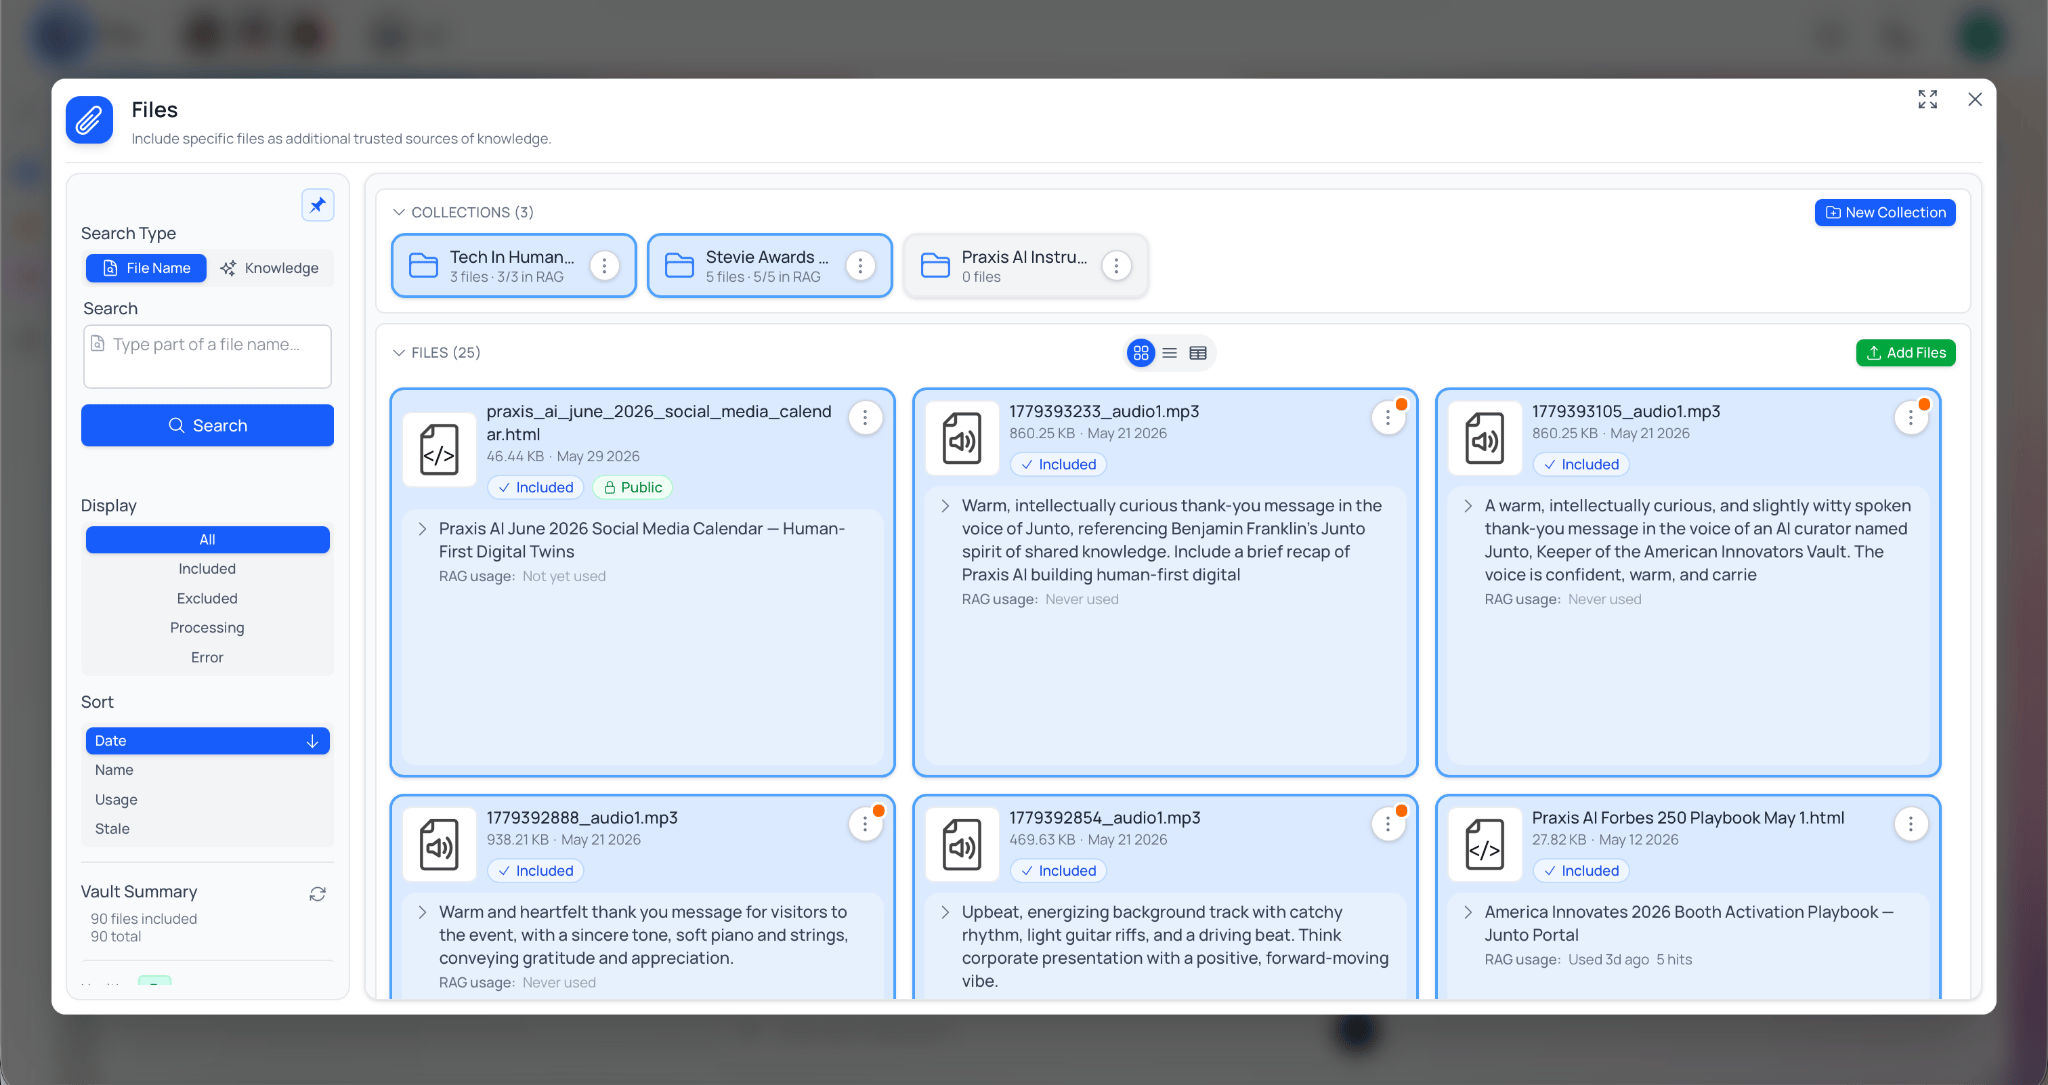2048x1085 pixels.
Task: Click HTML file icon of praxis_ai_june_2026 calendar
Action: coord(439,449)
